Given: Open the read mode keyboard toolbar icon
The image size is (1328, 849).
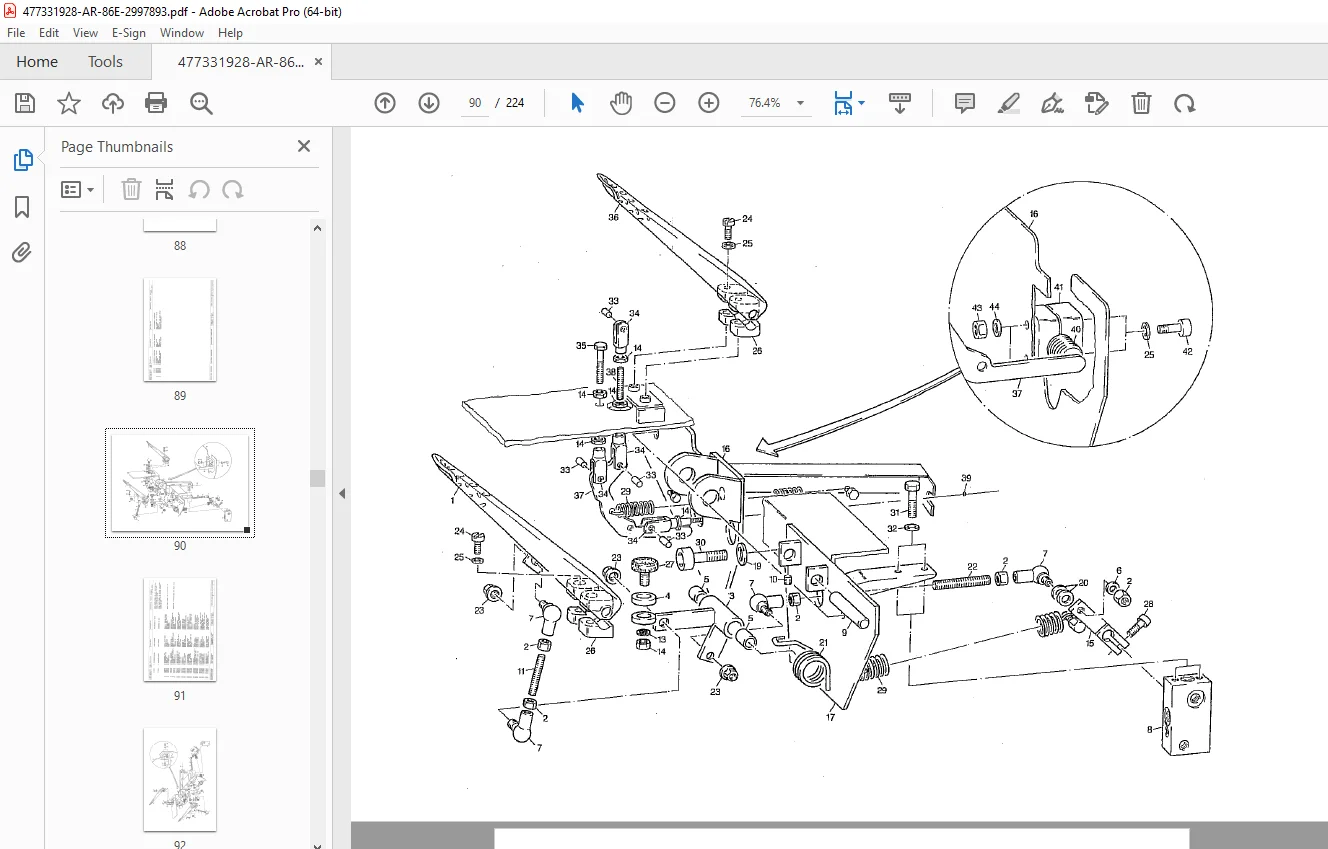Looking at the screenshot, I should click(x=900, y=103).
